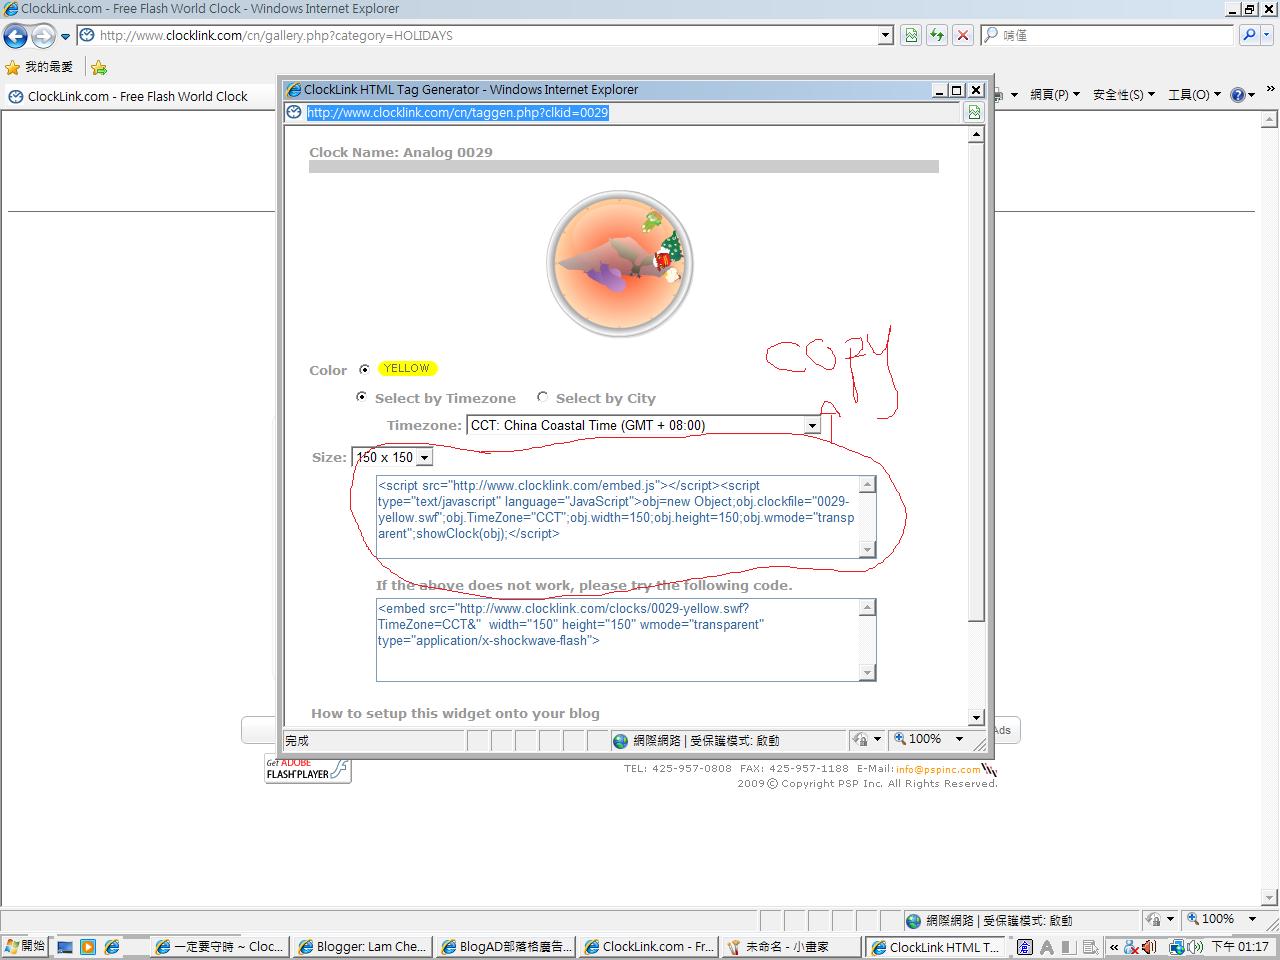This screenshot has width=1280, height=960.
Task: Click the Add to Favorites bar icon
Action: [x=98, y=67]
